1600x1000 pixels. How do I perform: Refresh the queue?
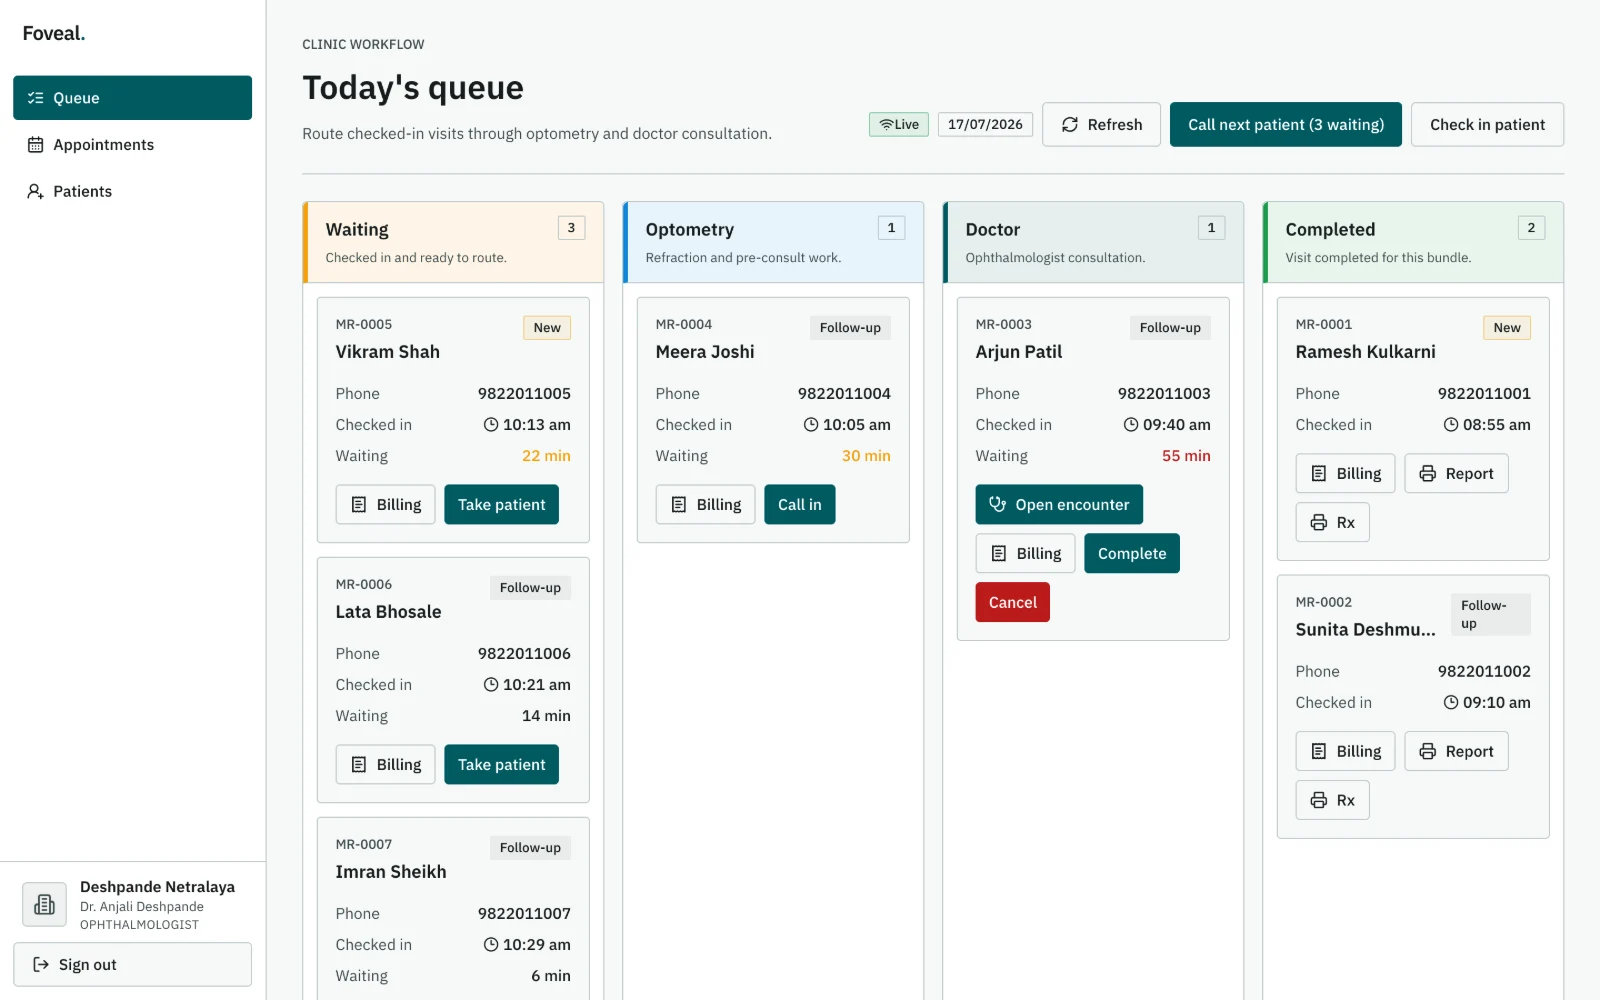pos(1101,124)
